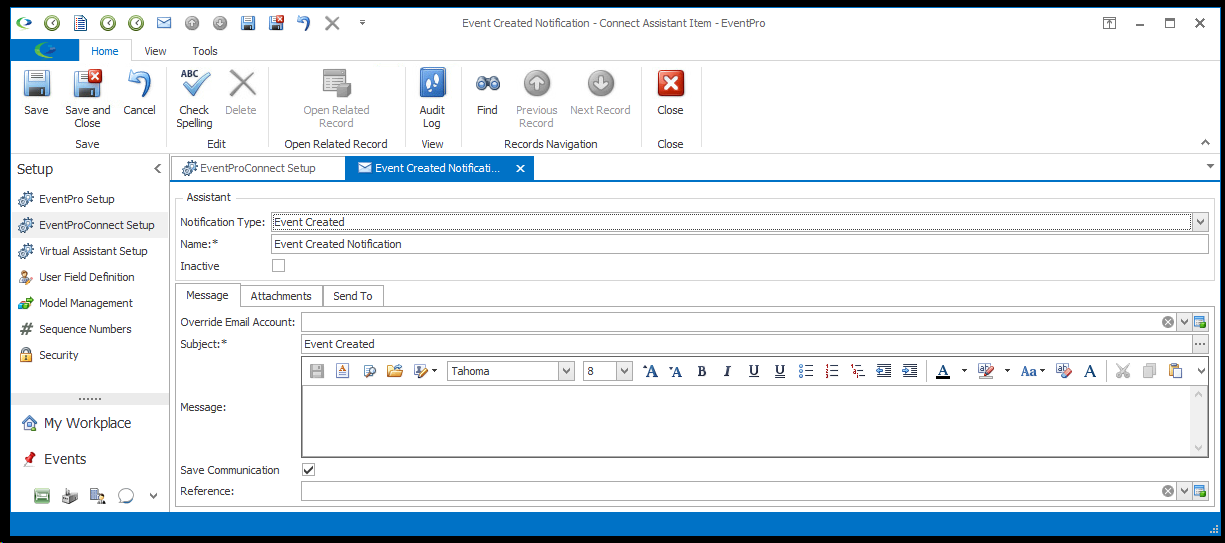Screen dimensions: 1225x543
Task: Click document icon in quick access toolbar
Action: click(x=80, y=23)
